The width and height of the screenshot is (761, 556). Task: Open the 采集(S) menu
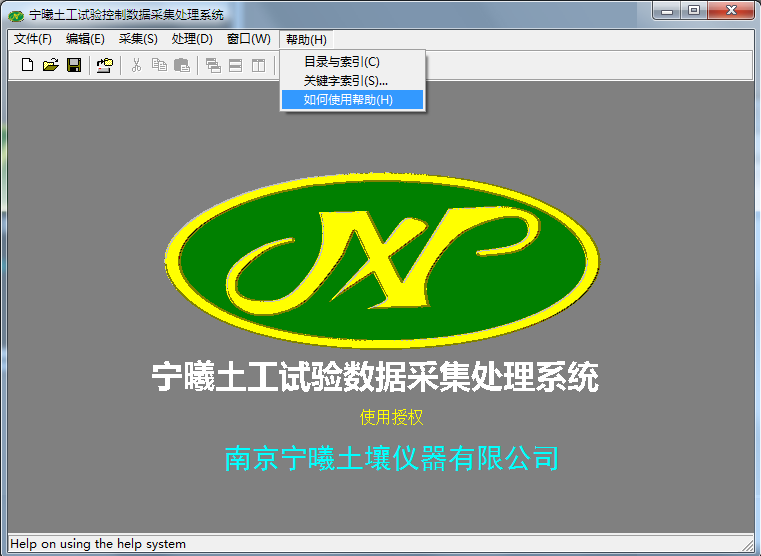[138, 39]
